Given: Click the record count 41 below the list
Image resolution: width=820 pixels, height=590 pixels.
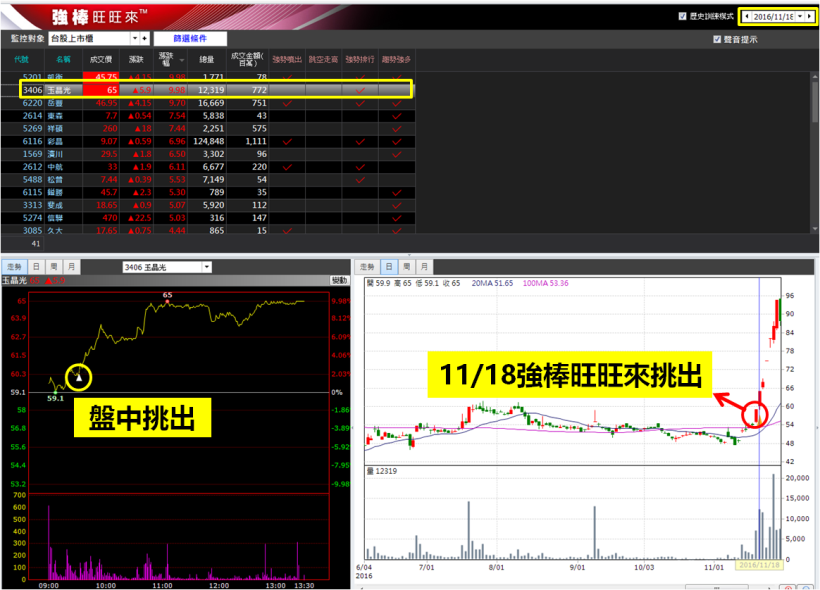Looking at the screenshot, I should [x=36, y=243].
